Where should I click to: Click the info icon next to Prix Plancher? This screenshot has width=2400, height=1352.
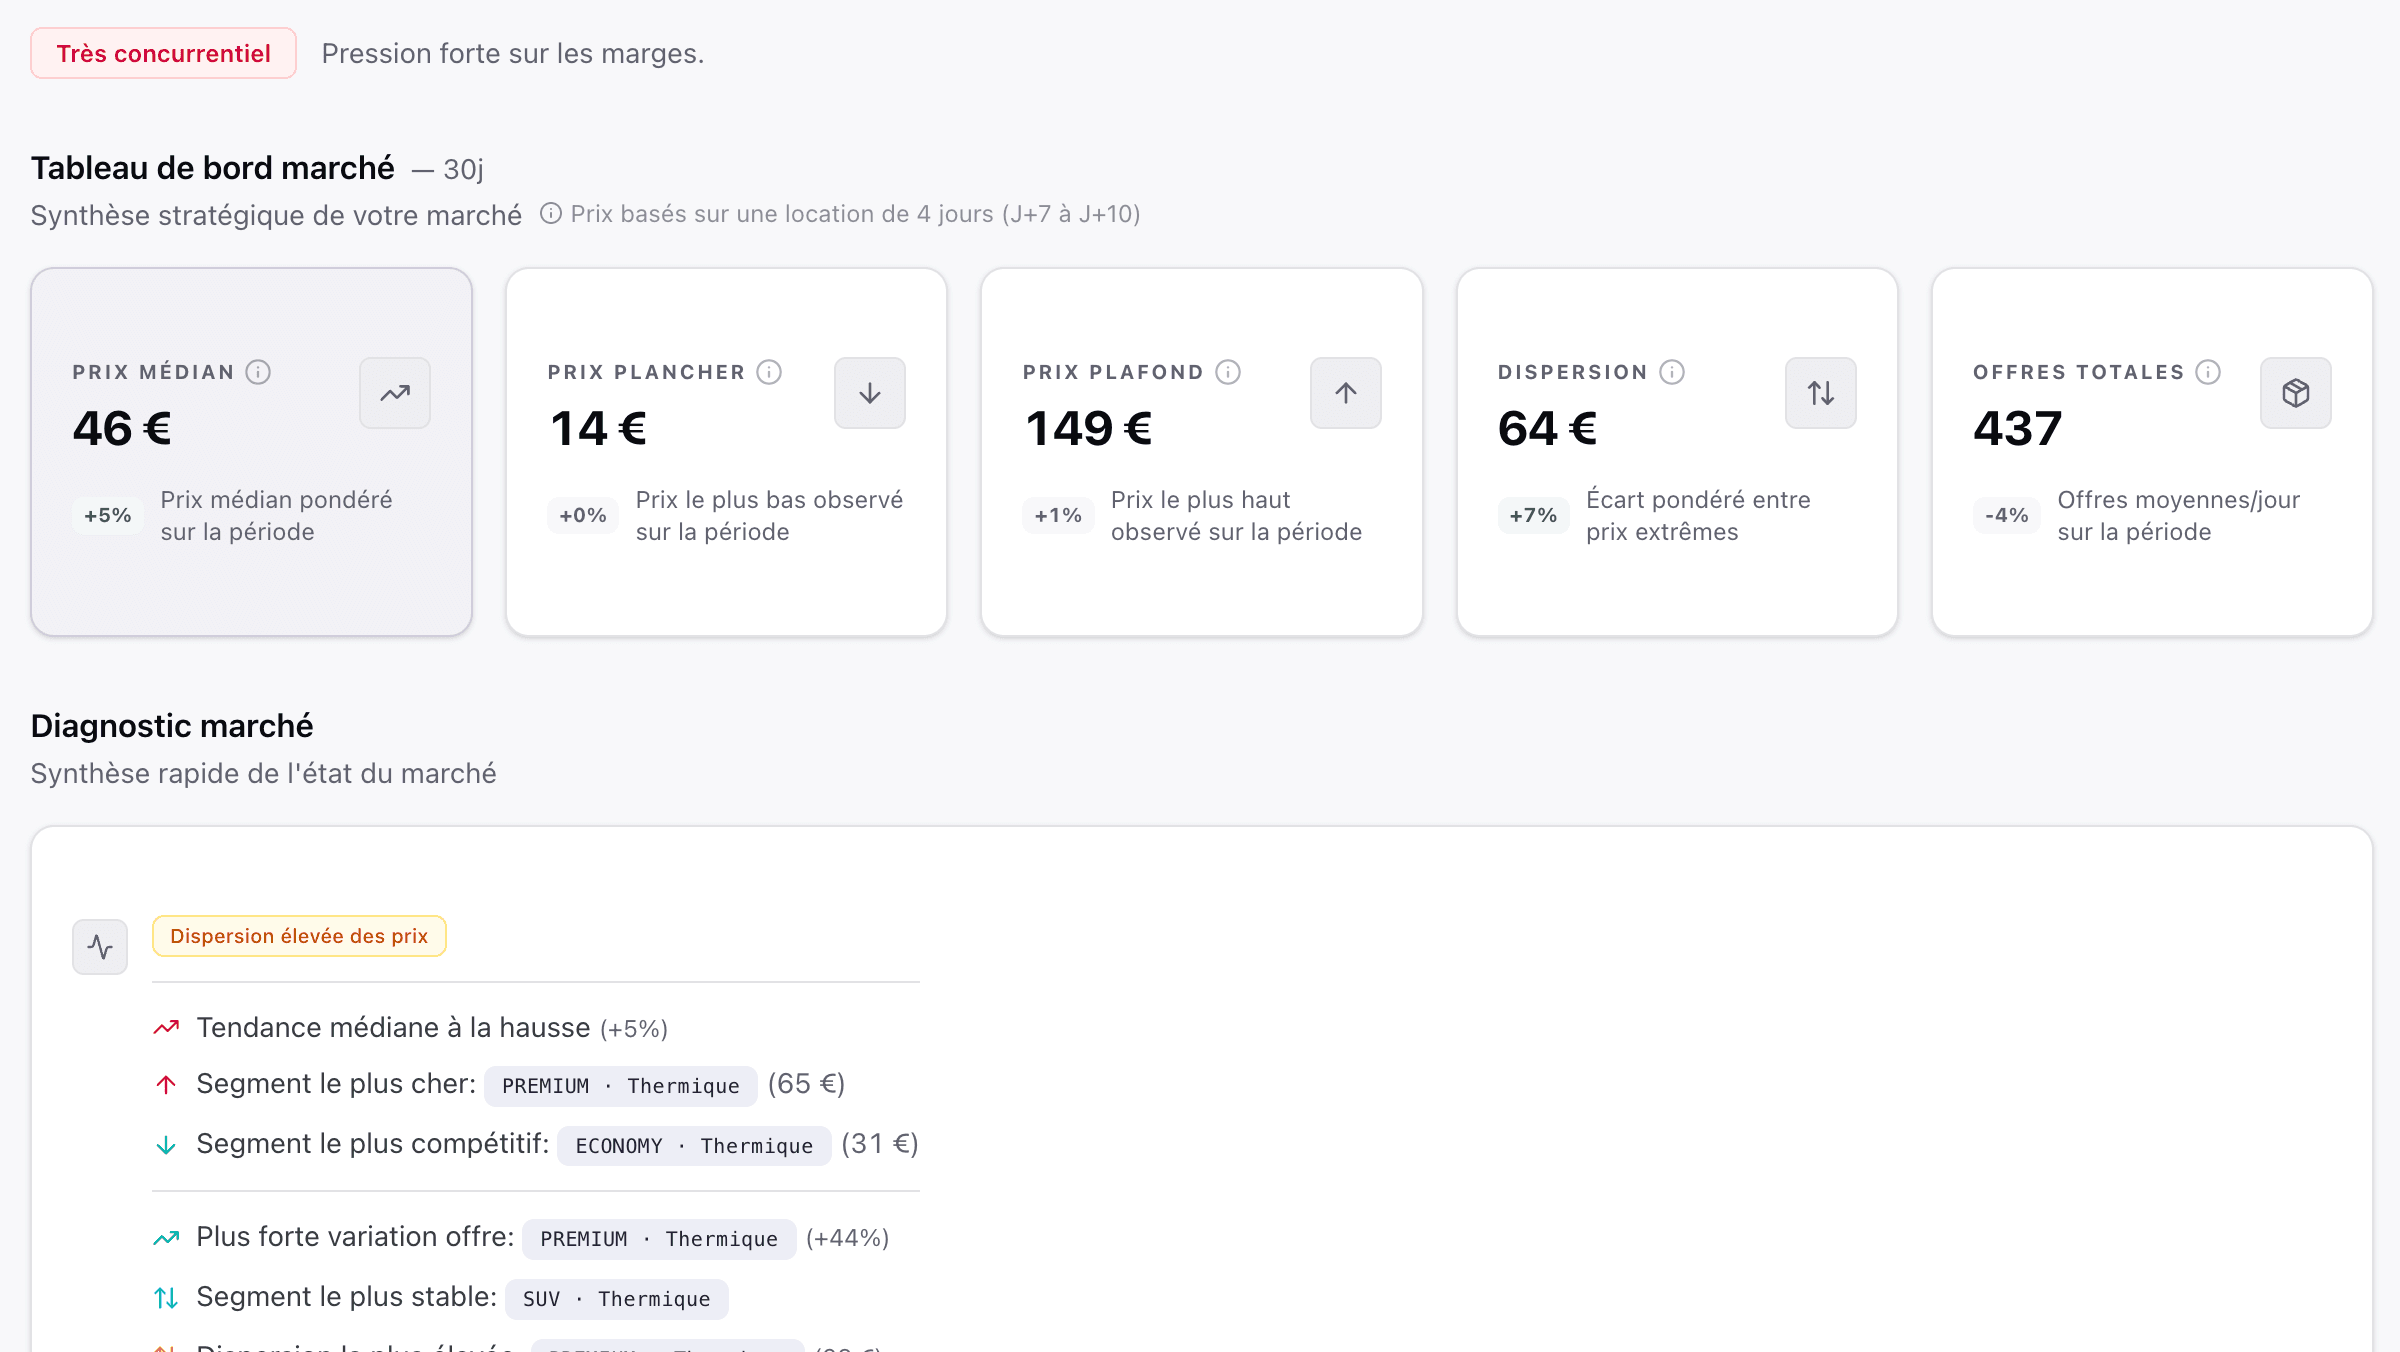[x=769, y=372]
